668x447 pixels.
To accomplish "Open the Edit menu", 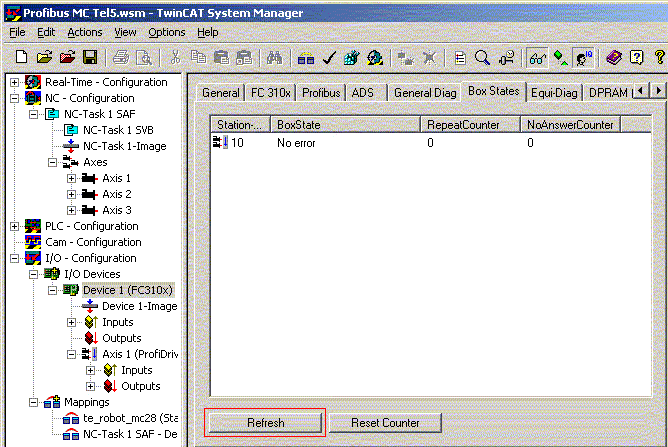I will point(46,32).
